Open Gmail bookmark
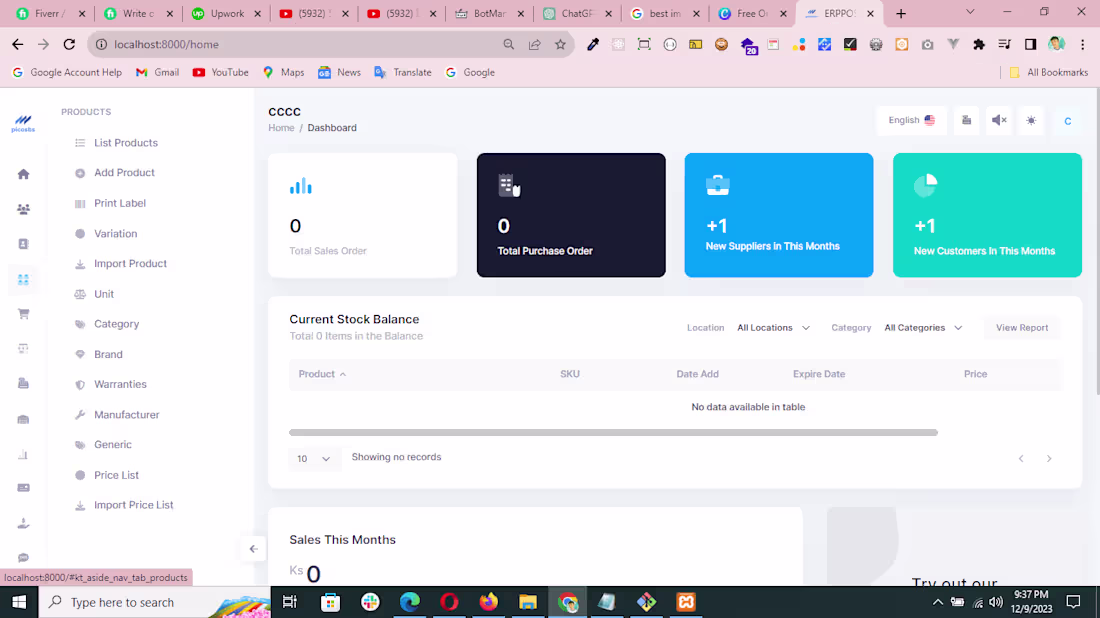 click(157, 72)
